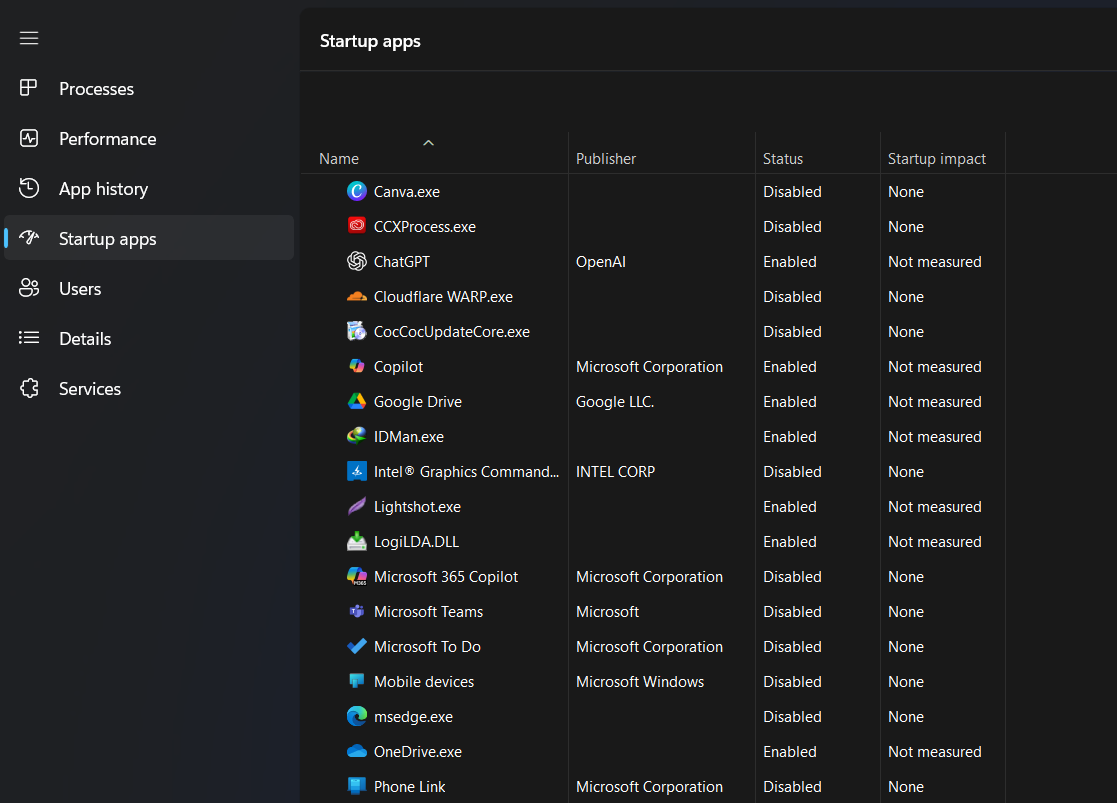
Task: Click the Performance graph icon
Action: 28,138
